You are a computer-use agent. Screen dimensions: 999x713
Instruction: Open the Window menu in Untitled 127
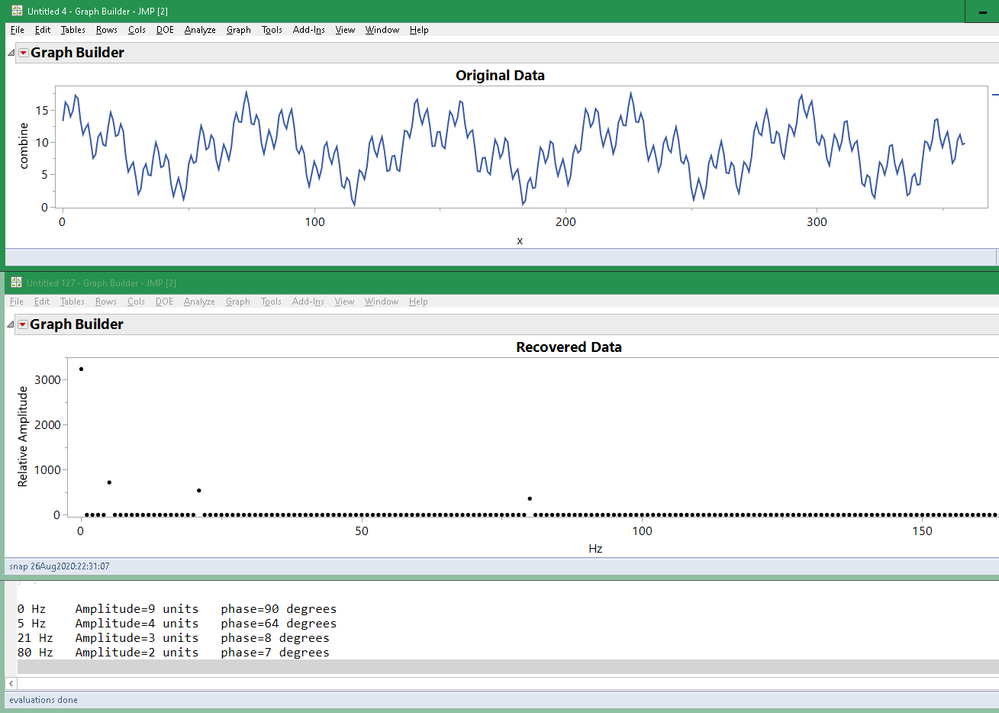click(x=381, y=301)
